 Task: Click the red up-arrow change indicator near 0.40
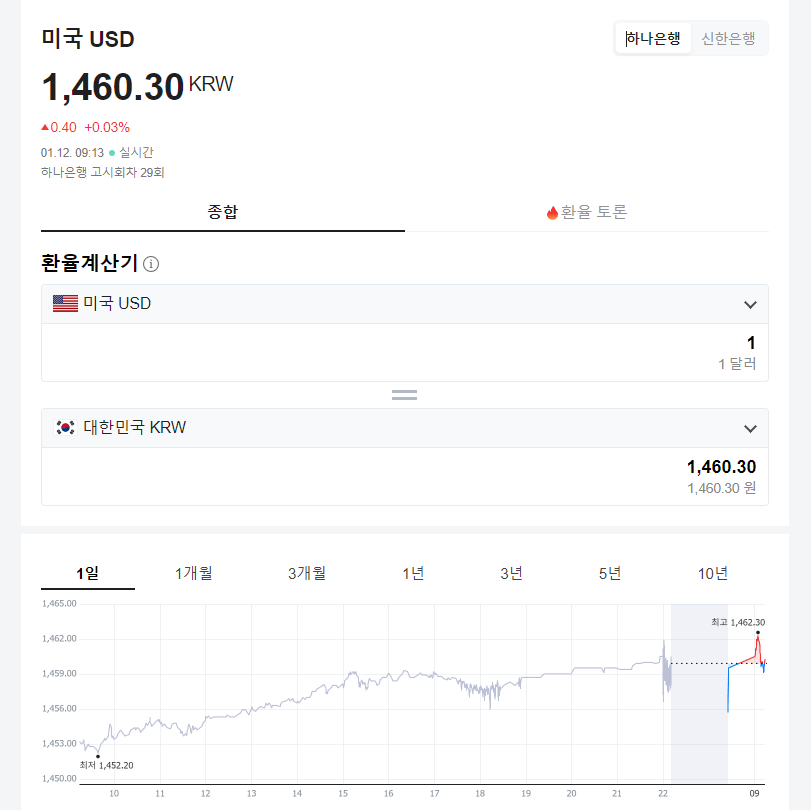click(44, 128)
